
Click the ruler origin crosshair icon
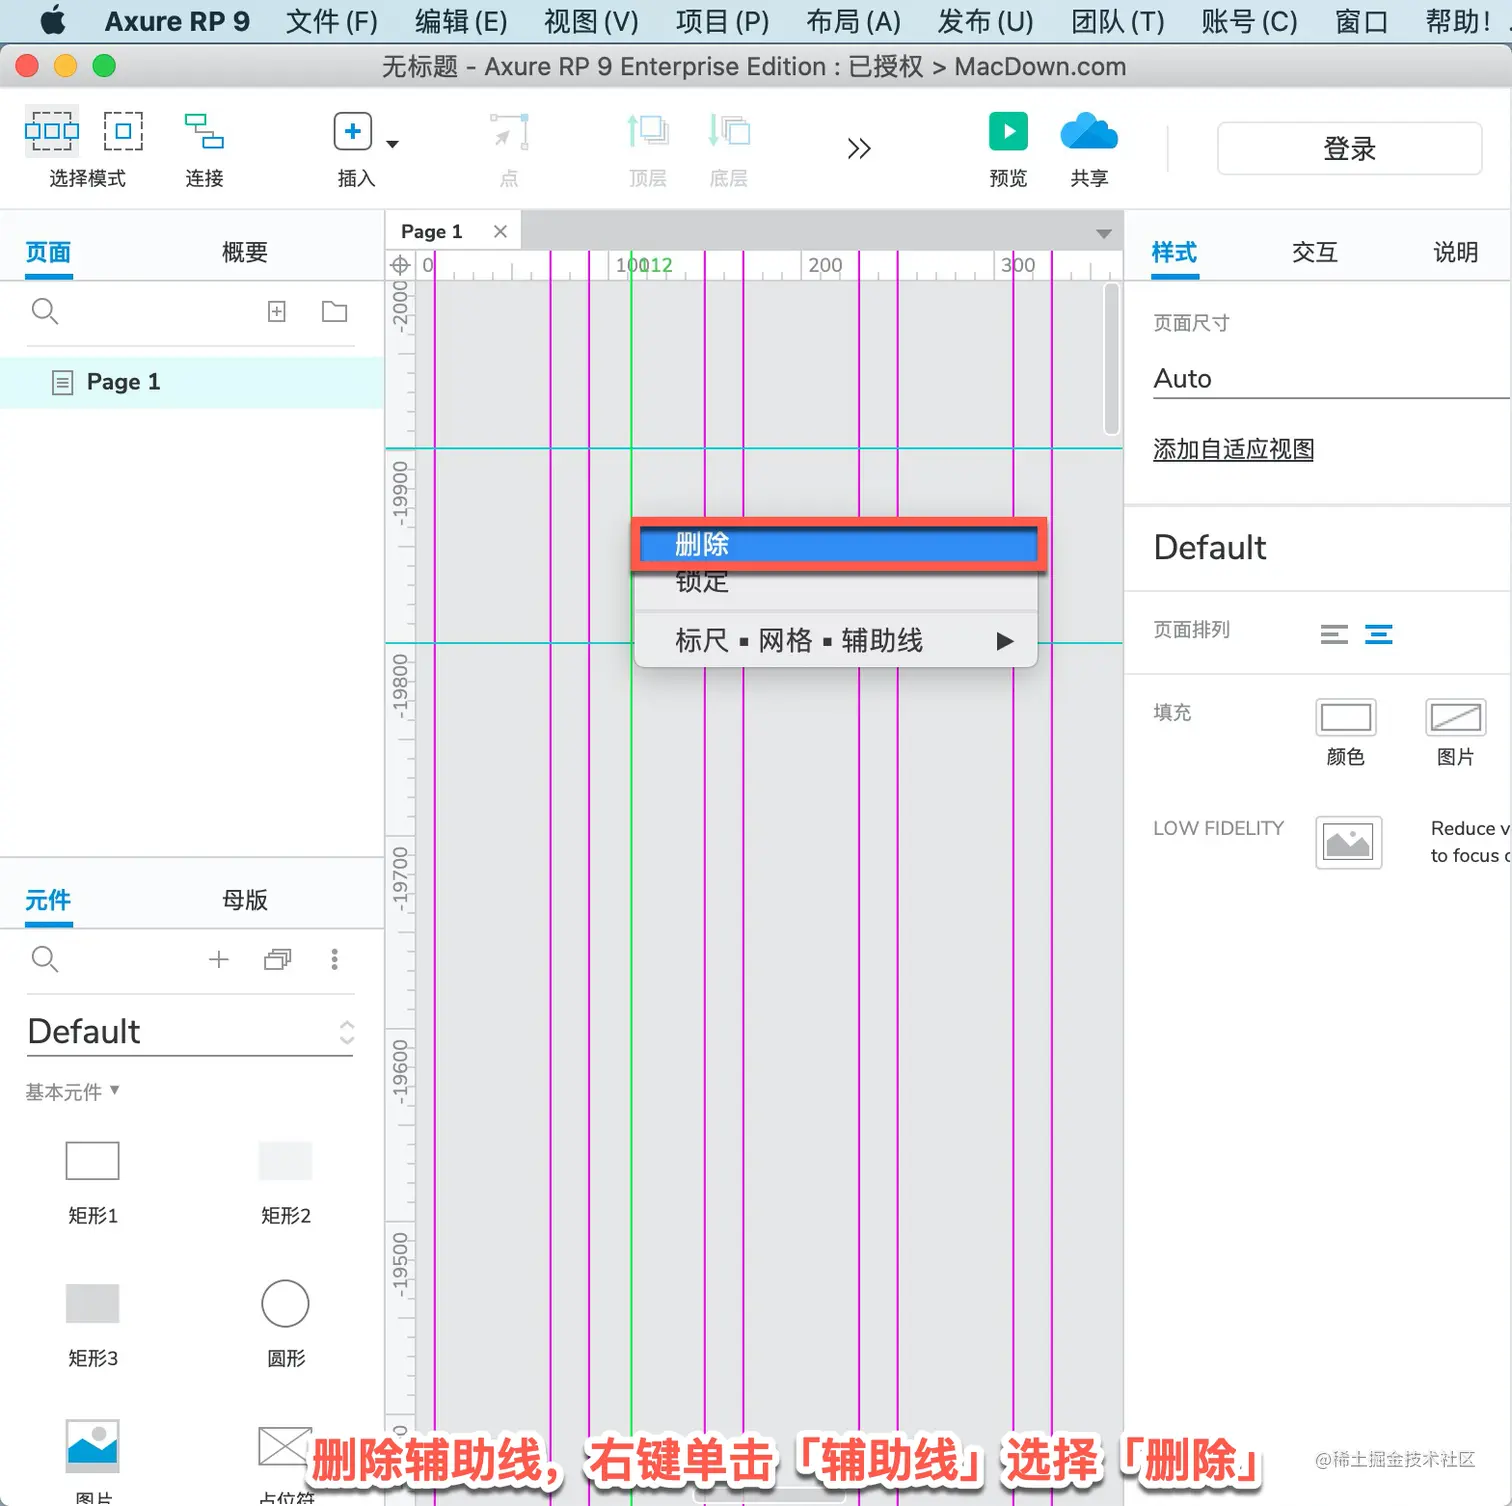pos(400,265)
